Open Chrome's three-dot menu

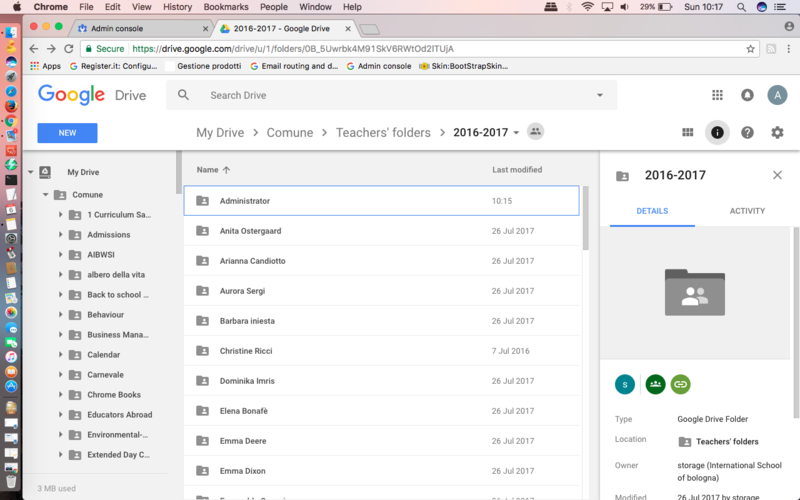tap(789, 49)
